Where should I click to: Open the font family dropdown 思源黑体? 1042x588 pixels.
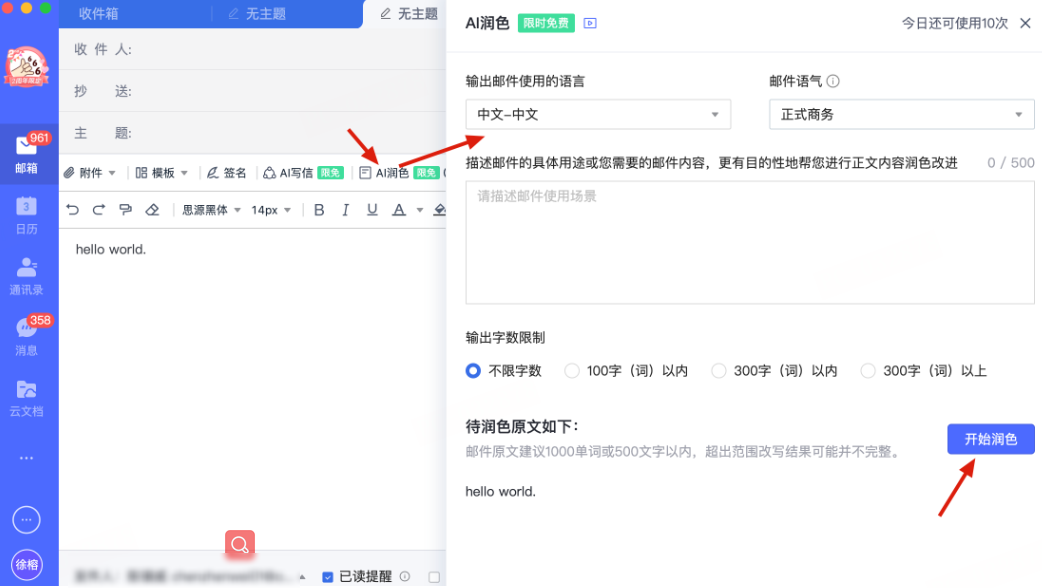[211, 210]
